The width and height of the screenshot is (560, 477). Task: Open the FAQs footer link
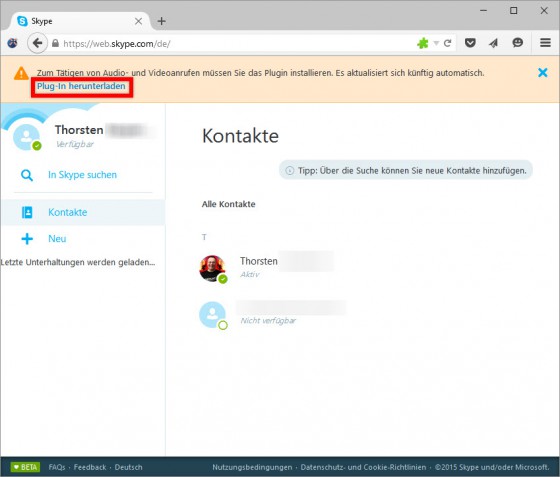pyautogui.click(x=57, y=467)
